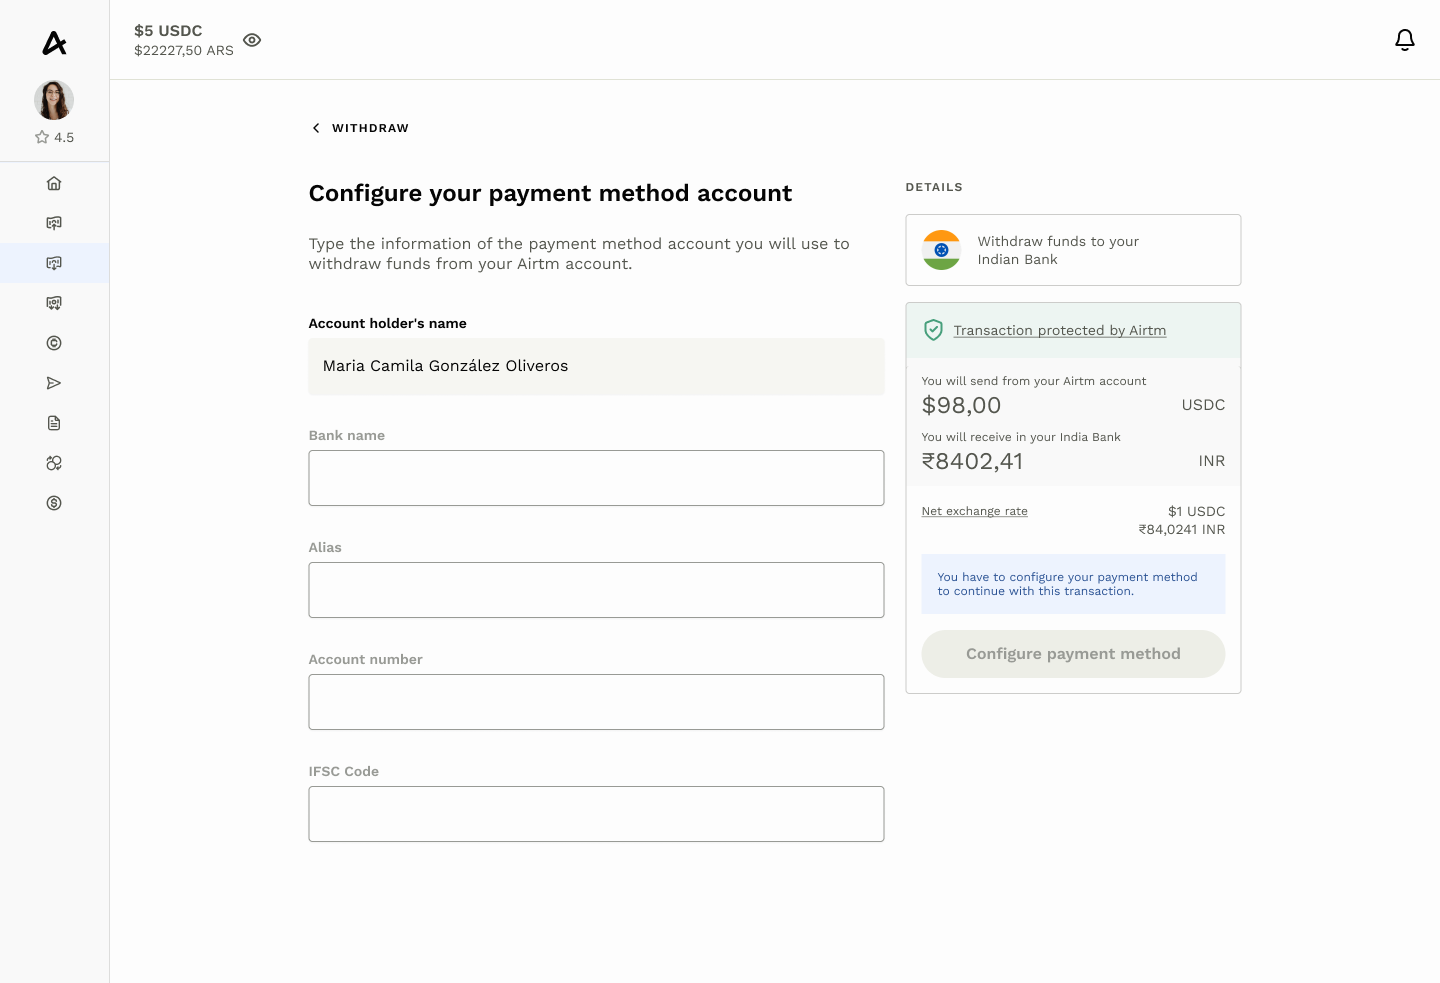Image resolution: width=1440 pixels, height=983 pixels.
Task: Open the user profile avatar
Action: (54, 100)
